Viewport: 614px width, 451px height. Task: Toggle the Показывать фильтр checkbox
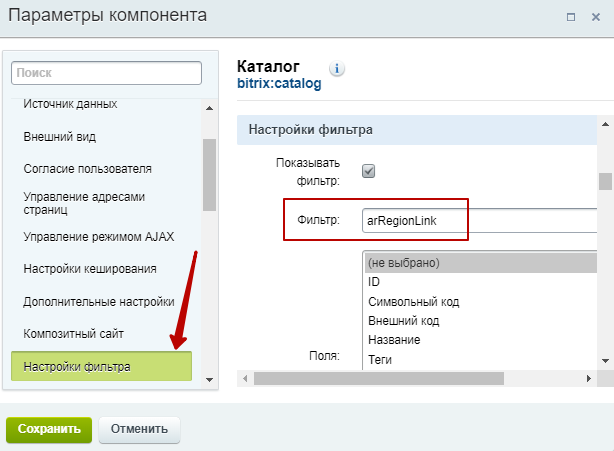tap(368, 171)
